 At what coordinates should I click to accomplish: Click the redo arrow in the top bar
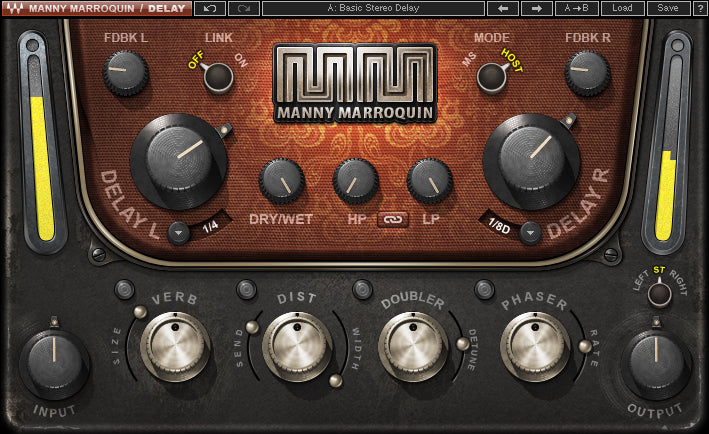[244, 8]
